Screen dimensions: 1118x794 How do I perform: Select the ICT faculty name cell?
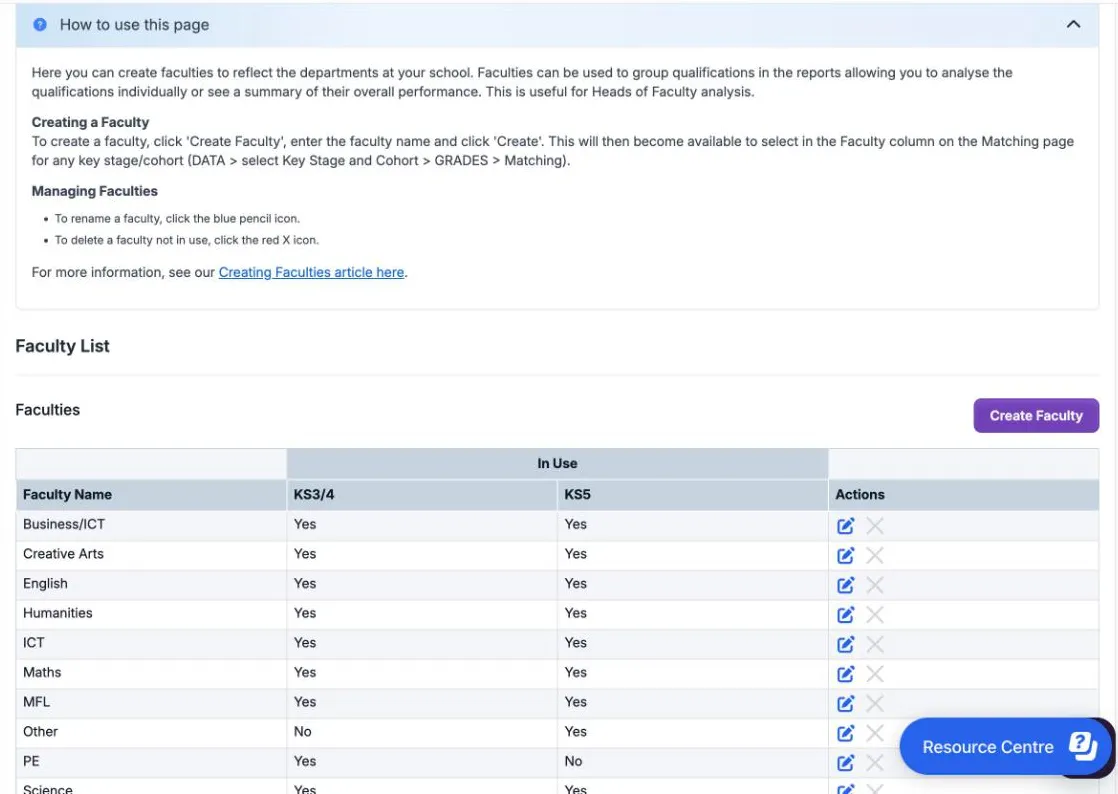[151, 643]
